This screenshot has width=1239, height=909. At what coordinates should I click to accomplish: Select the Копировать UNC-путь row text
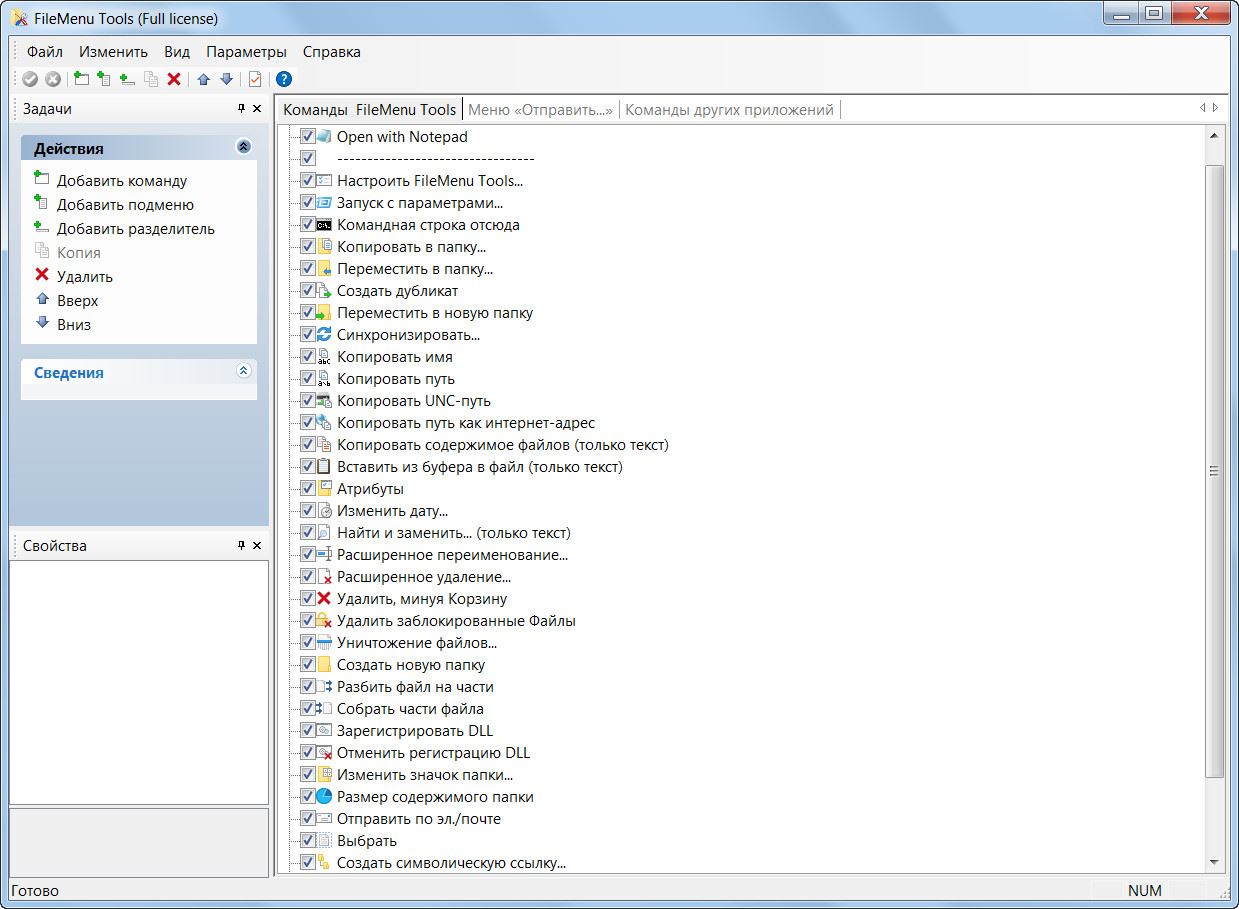[x=414, y=401]
